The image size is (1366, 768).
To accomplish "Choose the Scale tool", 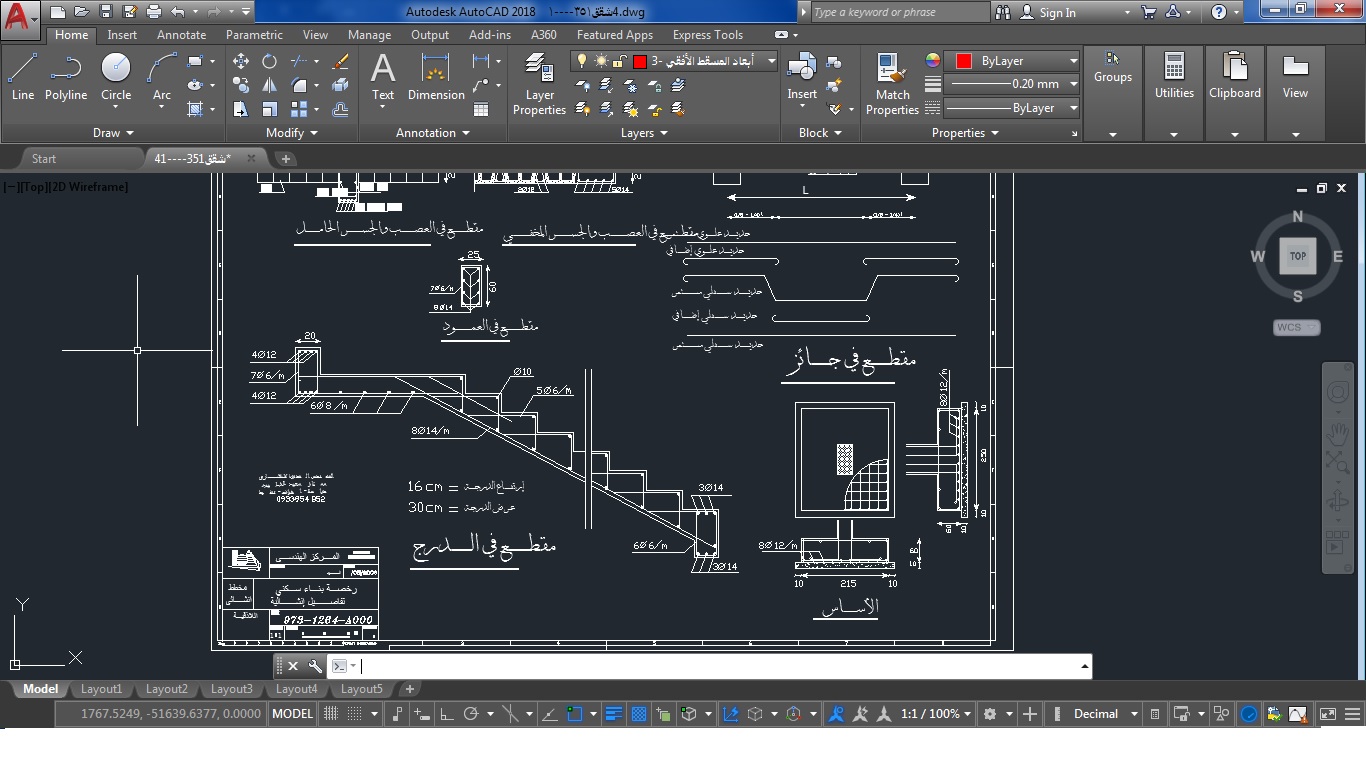I will point(270,109).
